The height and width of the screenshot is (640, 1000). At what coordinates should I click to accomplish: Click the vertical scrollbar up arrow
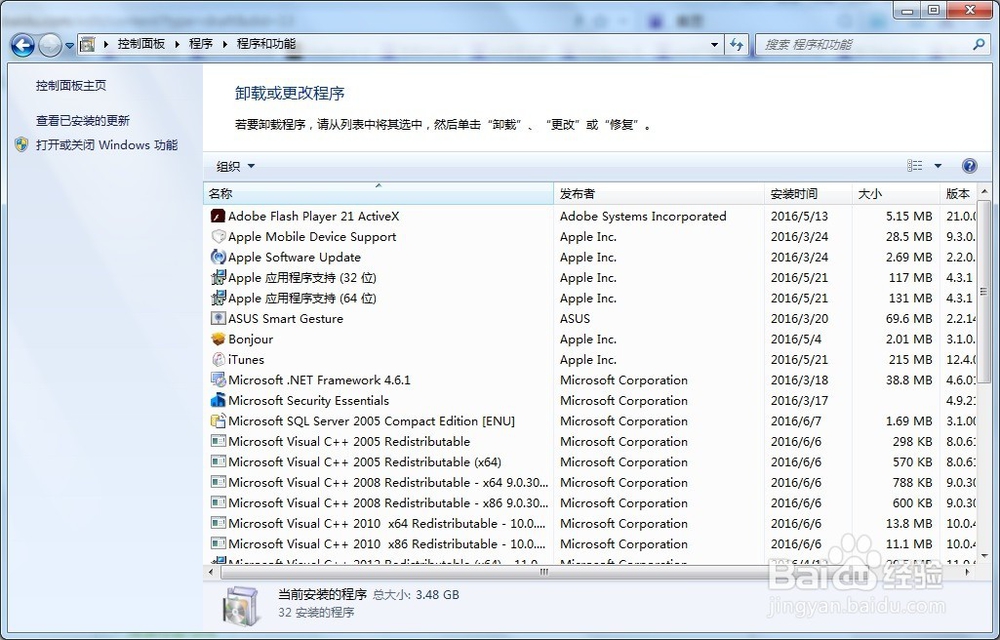[984, 191]
